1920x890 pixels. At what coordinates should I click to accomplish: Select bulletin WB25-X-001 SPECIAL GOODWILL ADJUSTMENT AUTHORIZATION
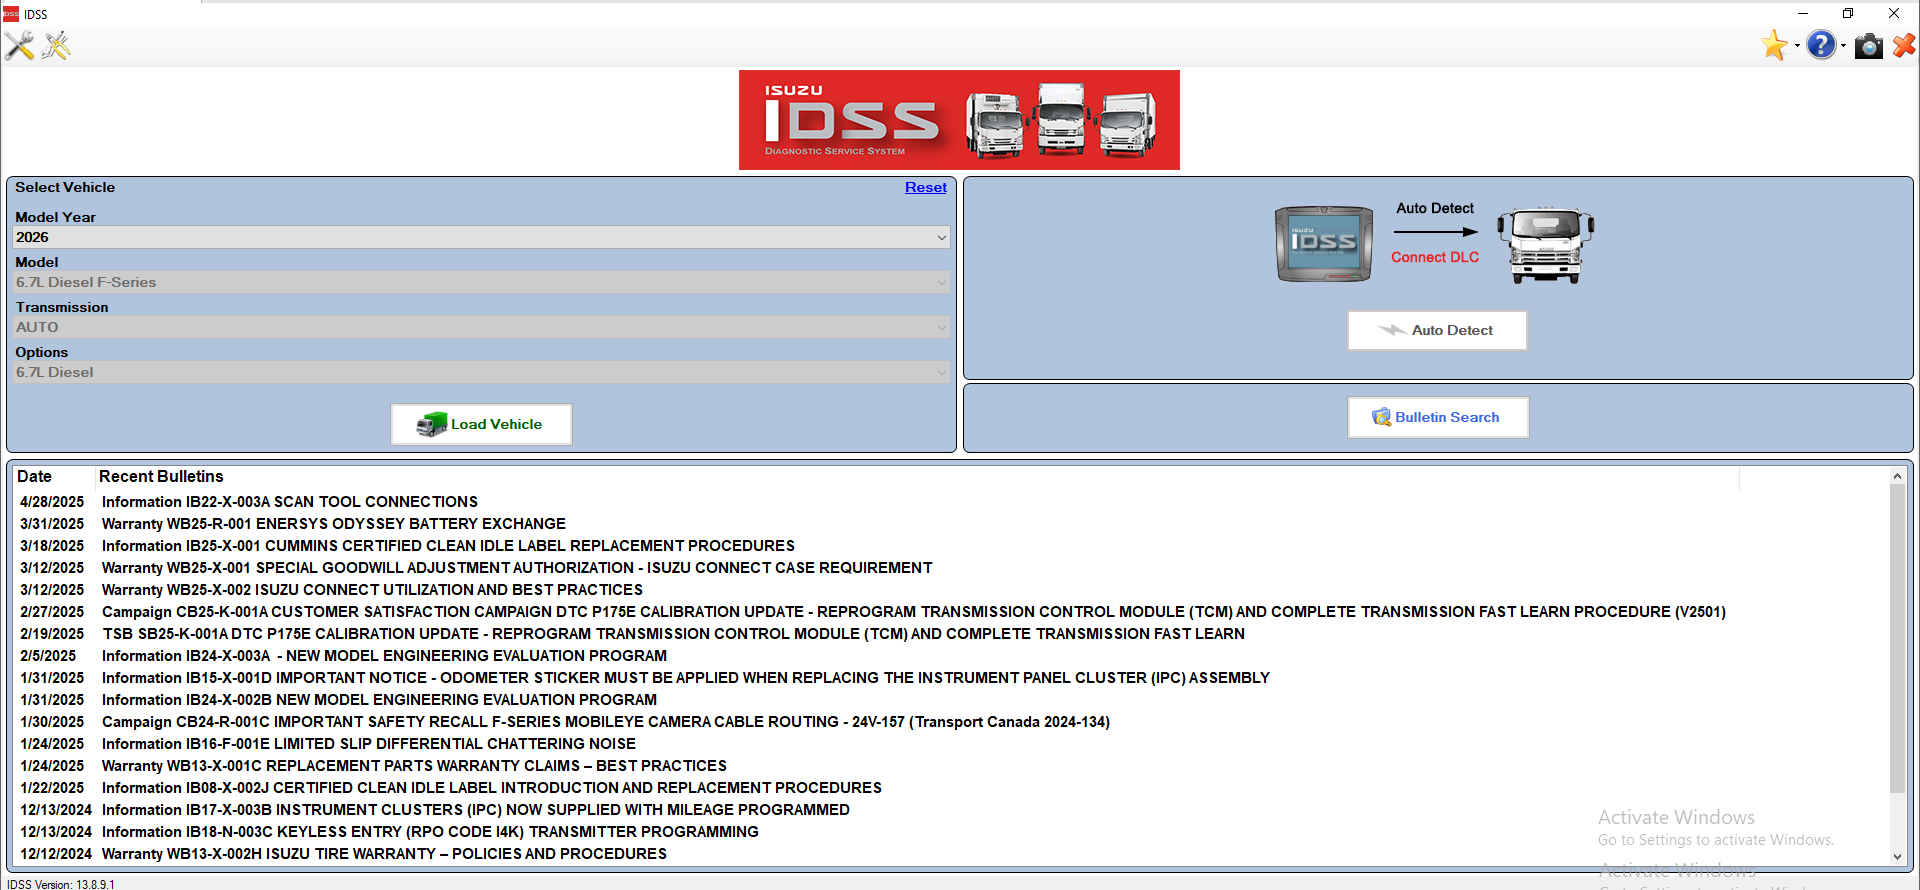[517, 568]
